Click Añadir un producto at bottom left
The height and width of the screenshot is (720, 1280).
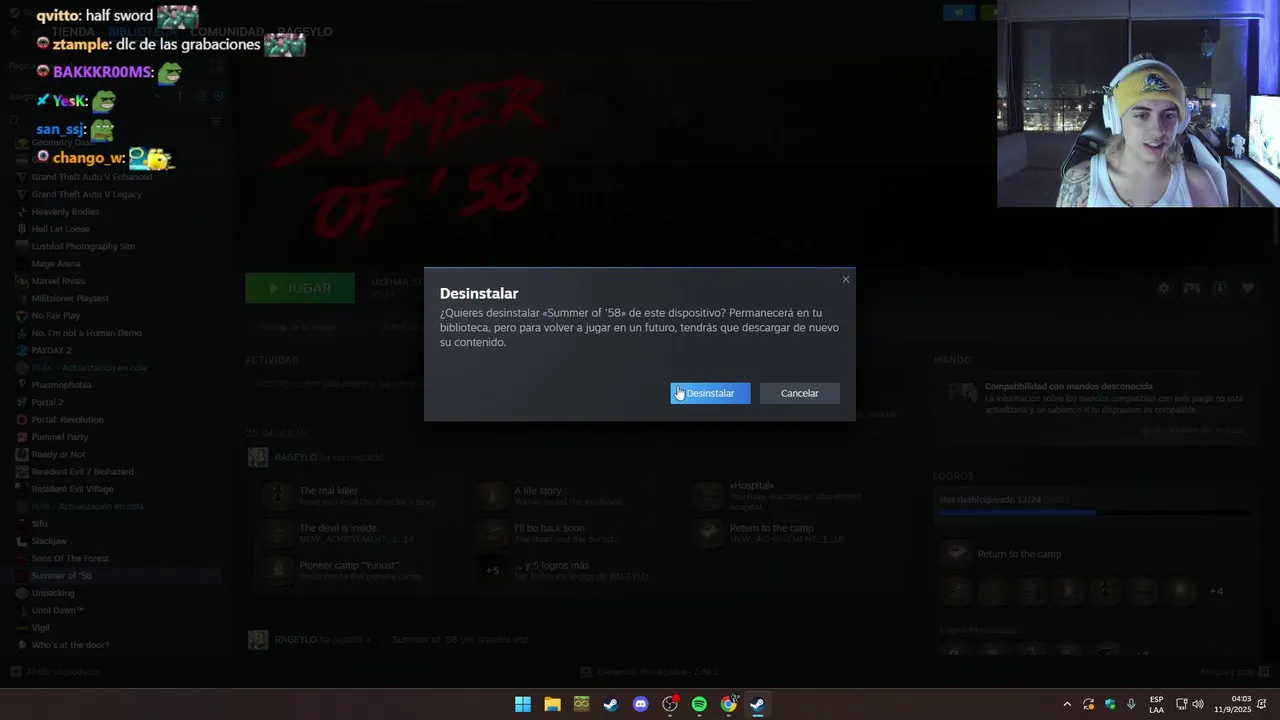[x=55, y=672]
